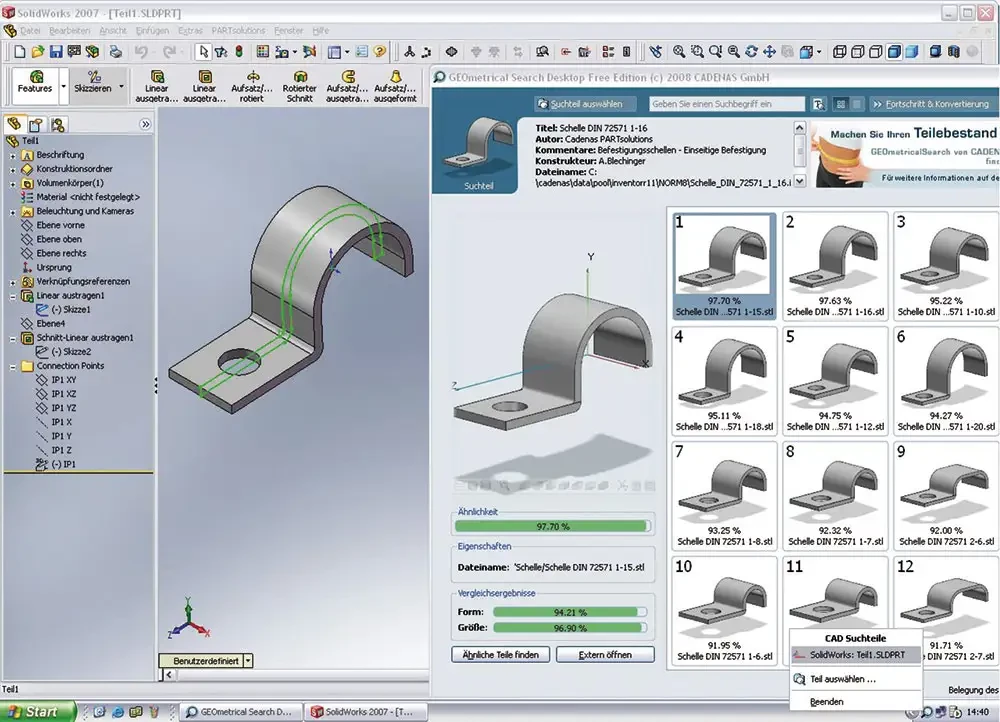Click the Windows Start button

click(x=37, y=711)
